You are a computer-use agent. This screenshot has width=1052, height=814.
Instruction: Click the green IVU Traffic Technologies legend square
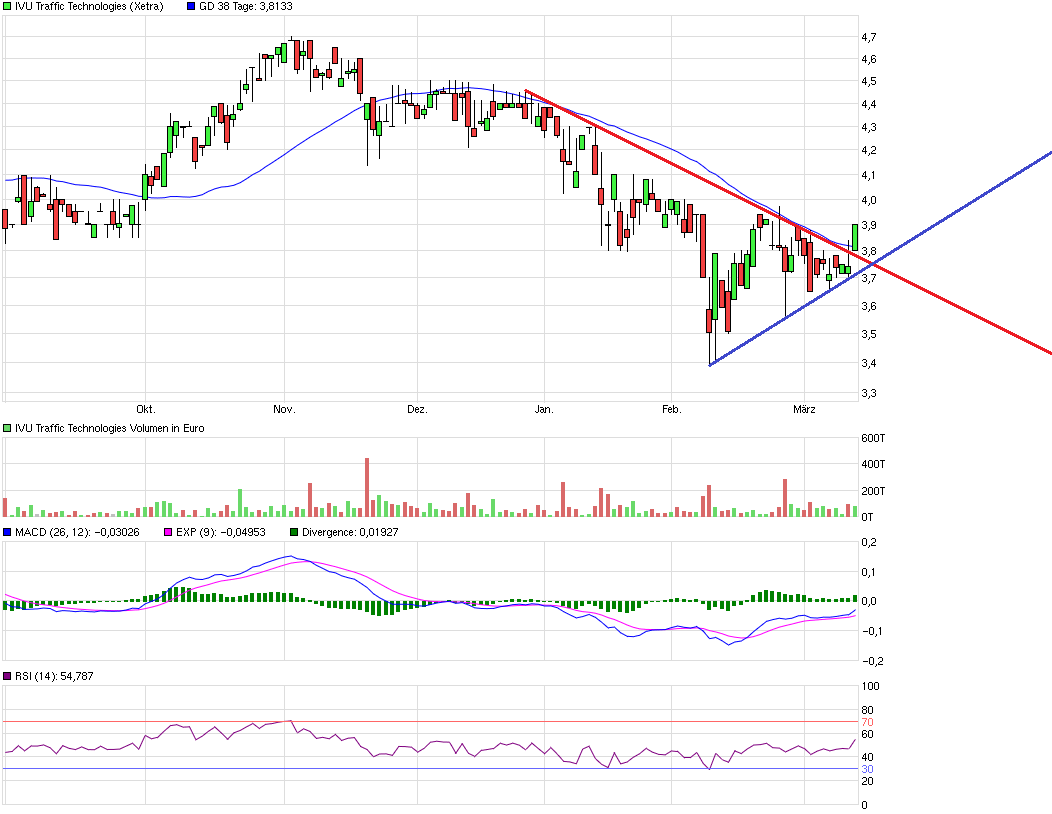8,6
